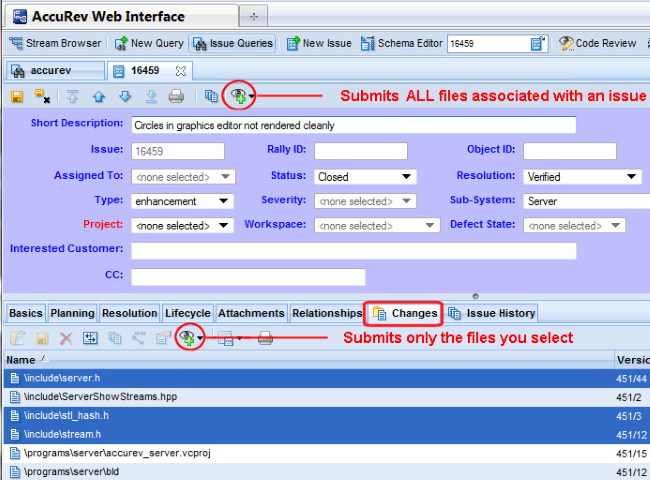Open the Resolution dropdown showing Verified

[x=582, y=177]
